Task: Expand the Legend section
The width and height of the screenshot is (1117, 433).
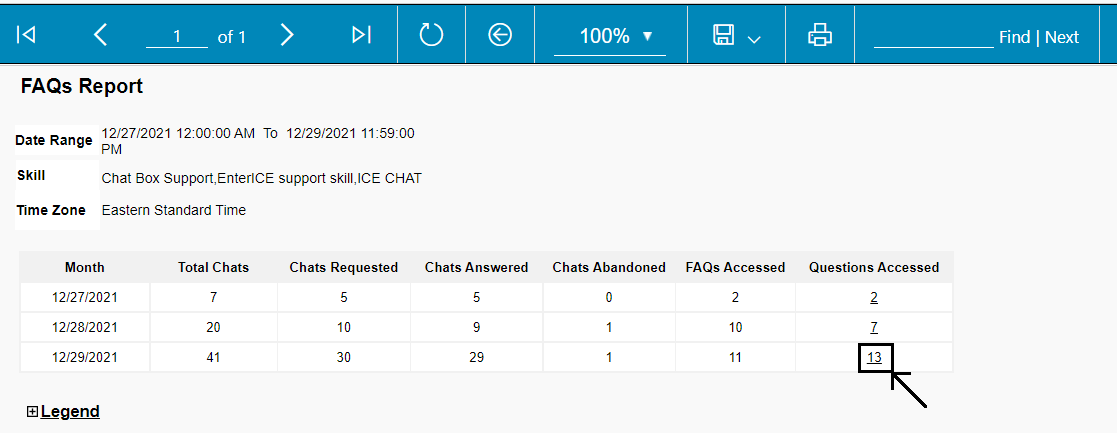Action: point(33,411)
